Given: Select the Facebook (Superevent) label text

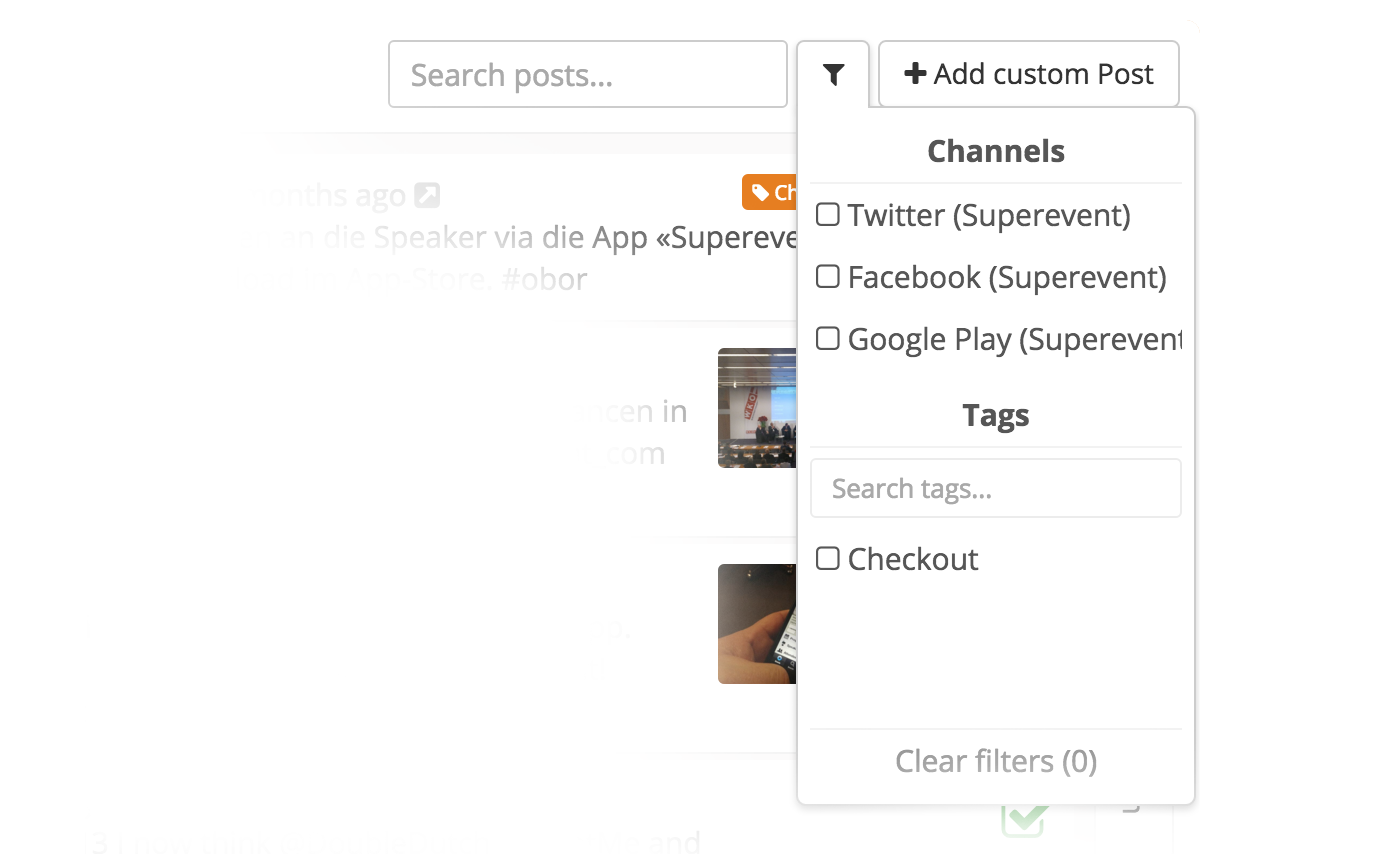Looking at the screenshot, I should 1007,277.
